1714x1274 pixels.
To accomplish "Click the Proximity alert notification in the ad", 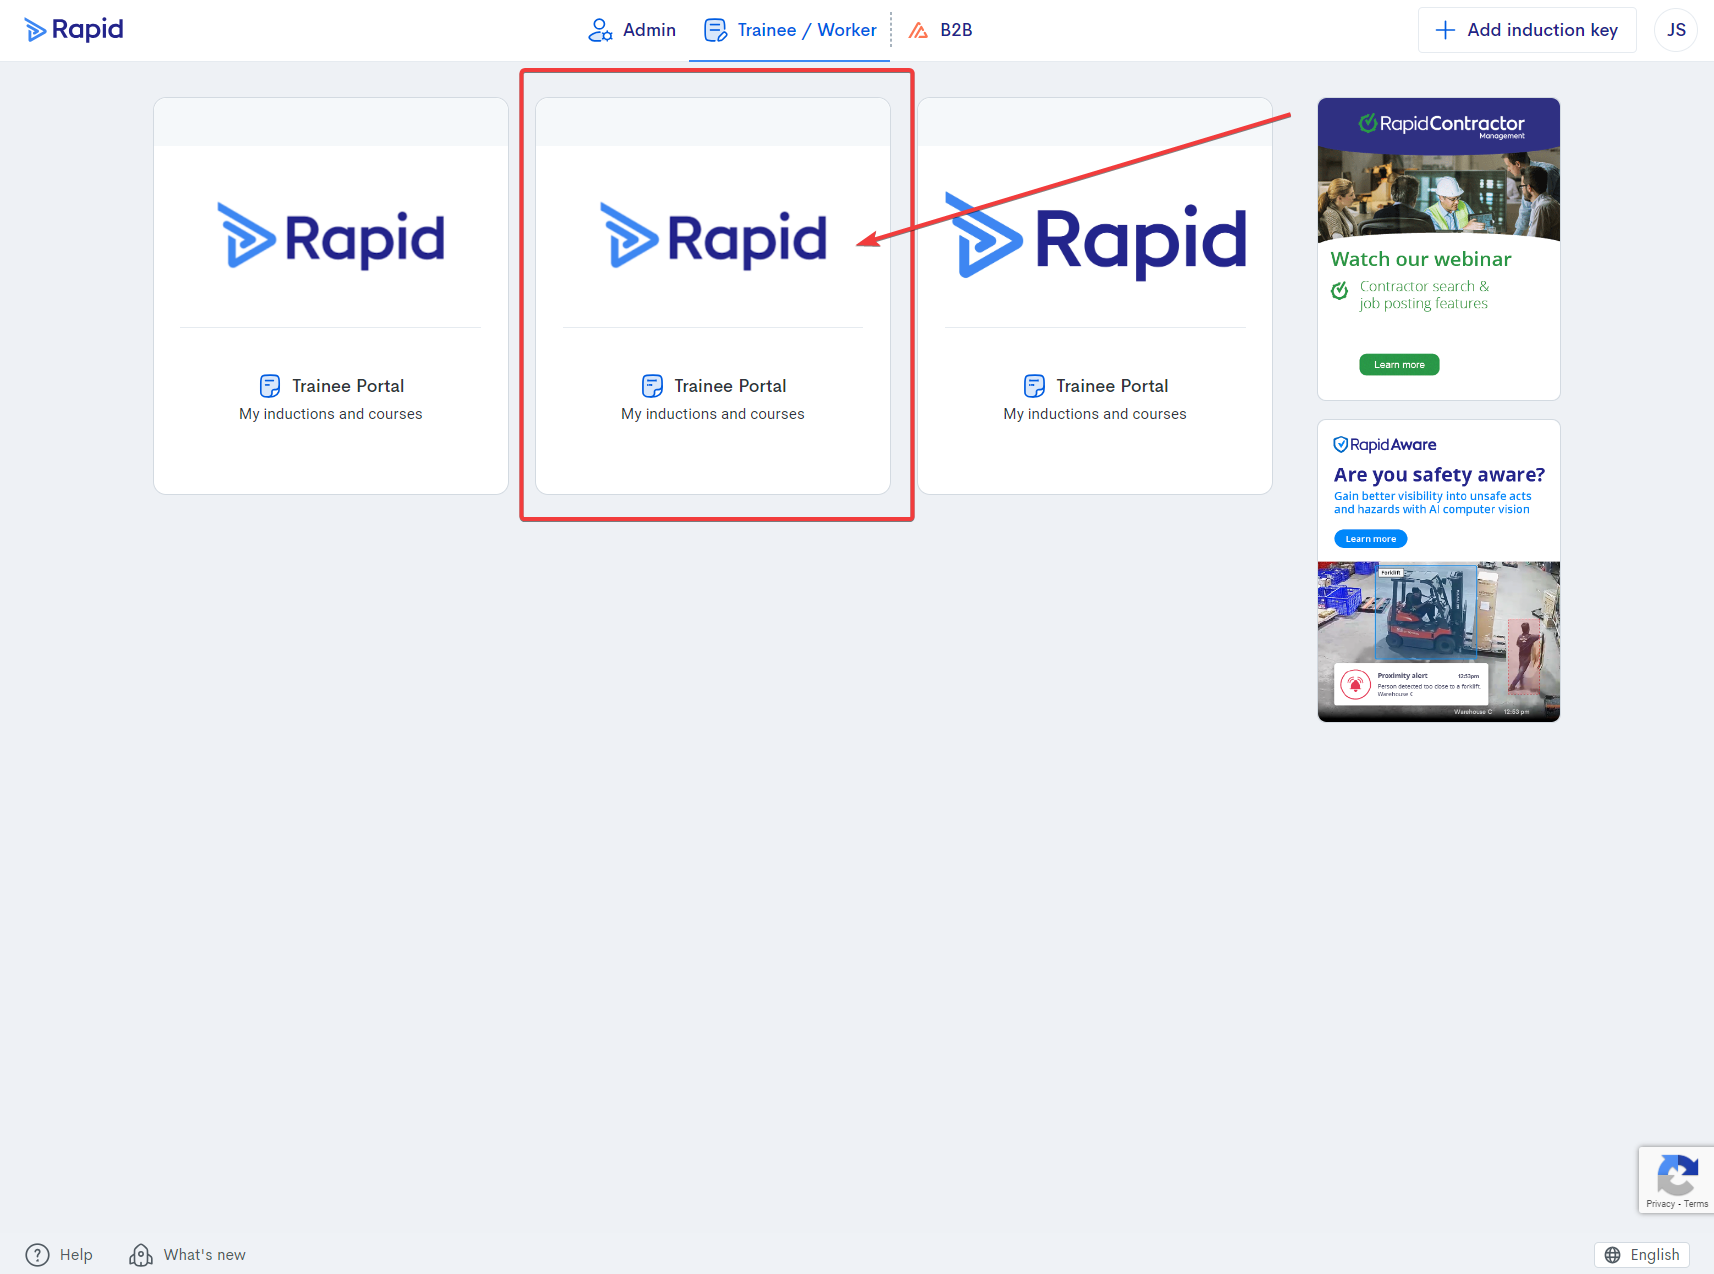I will coord(1411,685).
